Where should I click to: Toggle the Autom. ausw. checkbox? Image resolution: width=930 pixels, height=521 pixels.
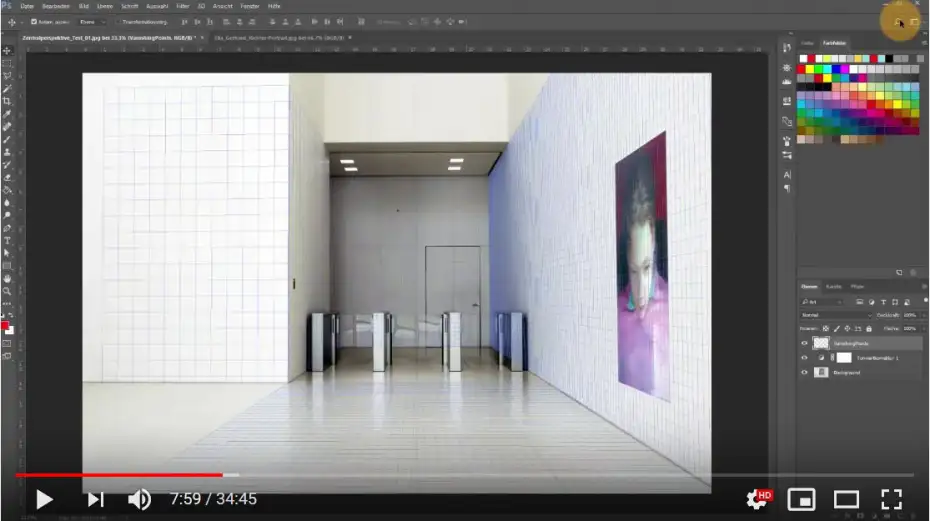tap(34, 22)
